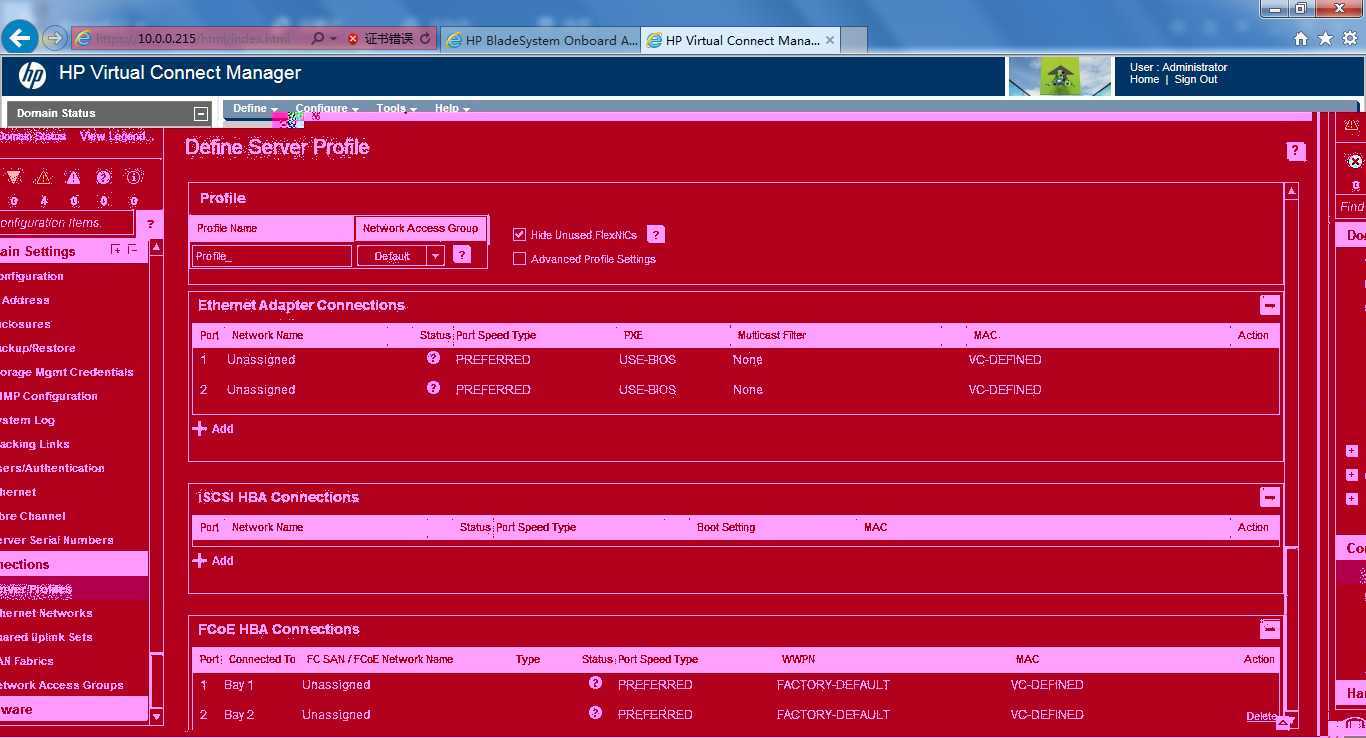Open Storage Mgmt Credentials sidebar link
The image size is (1366, 738).
coord(66,372)
